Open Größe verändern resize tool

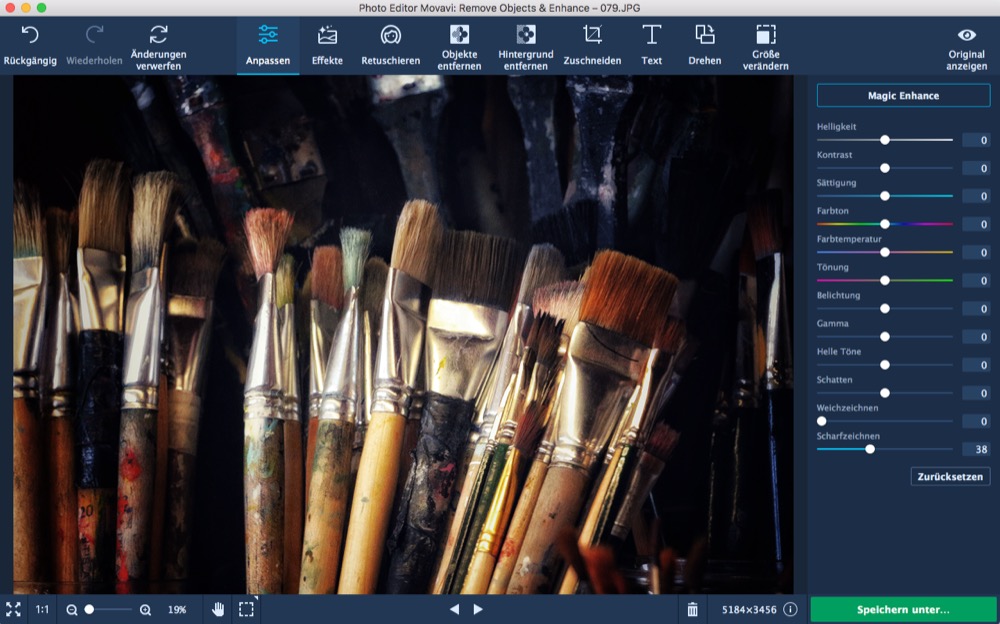[765, 36]
